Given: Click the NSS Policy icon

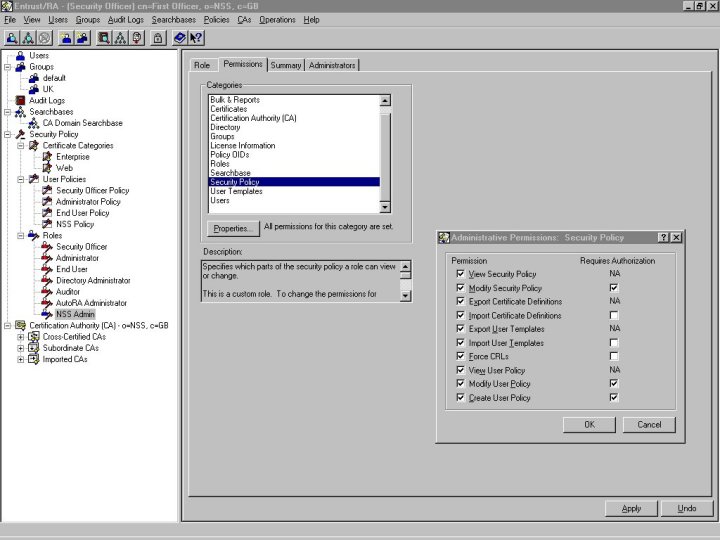Looking at the screenshot, I should pyautogui.click(x=47, y=224).
